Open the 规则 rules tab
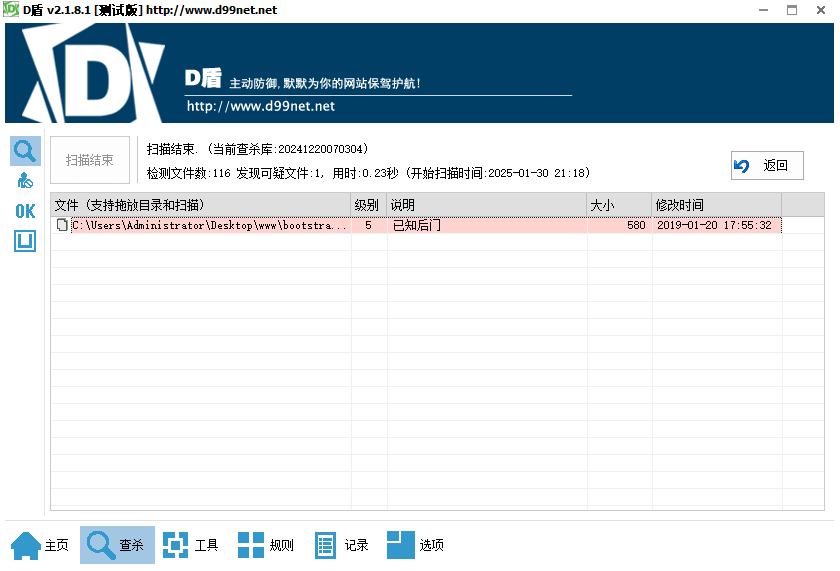Screen dimensions: 840x571 point(266,545)
